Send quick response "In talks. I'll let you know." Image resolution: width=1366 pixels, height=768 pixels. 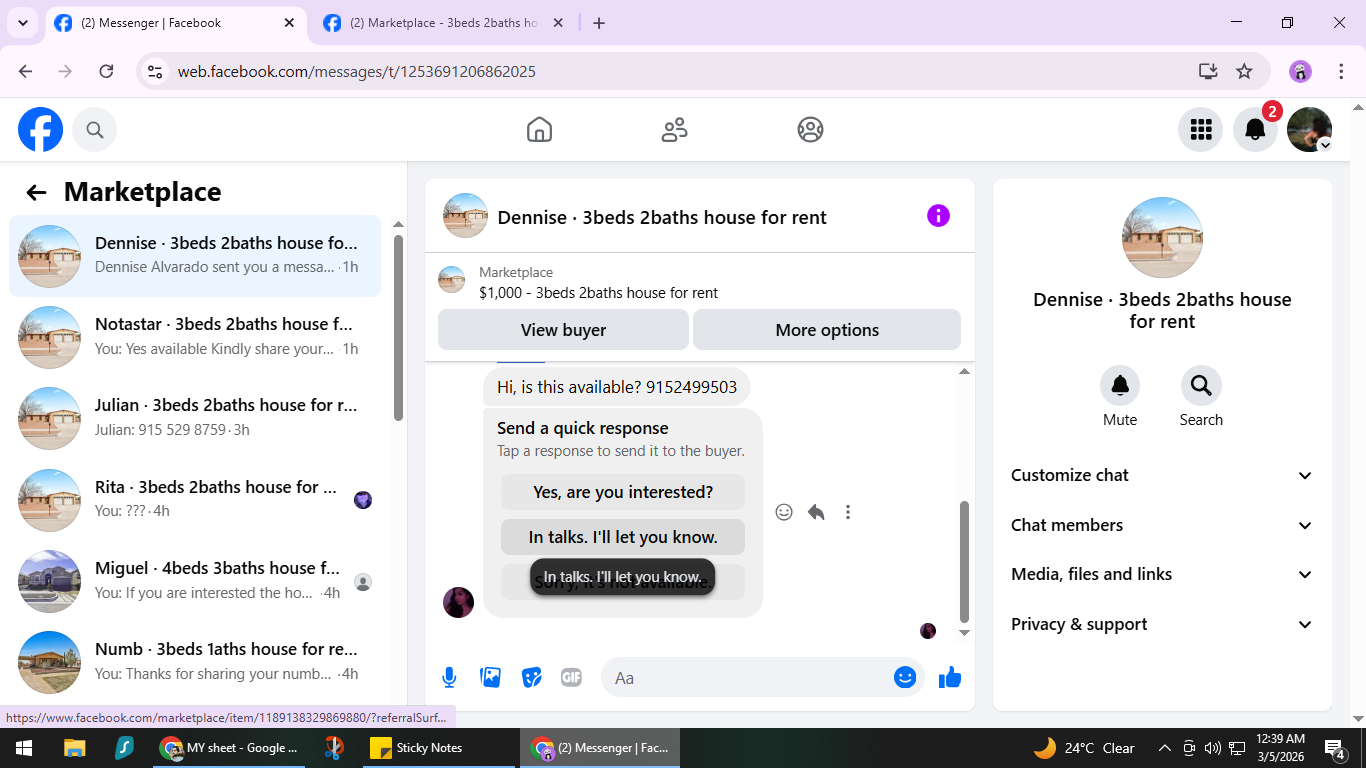623,537
